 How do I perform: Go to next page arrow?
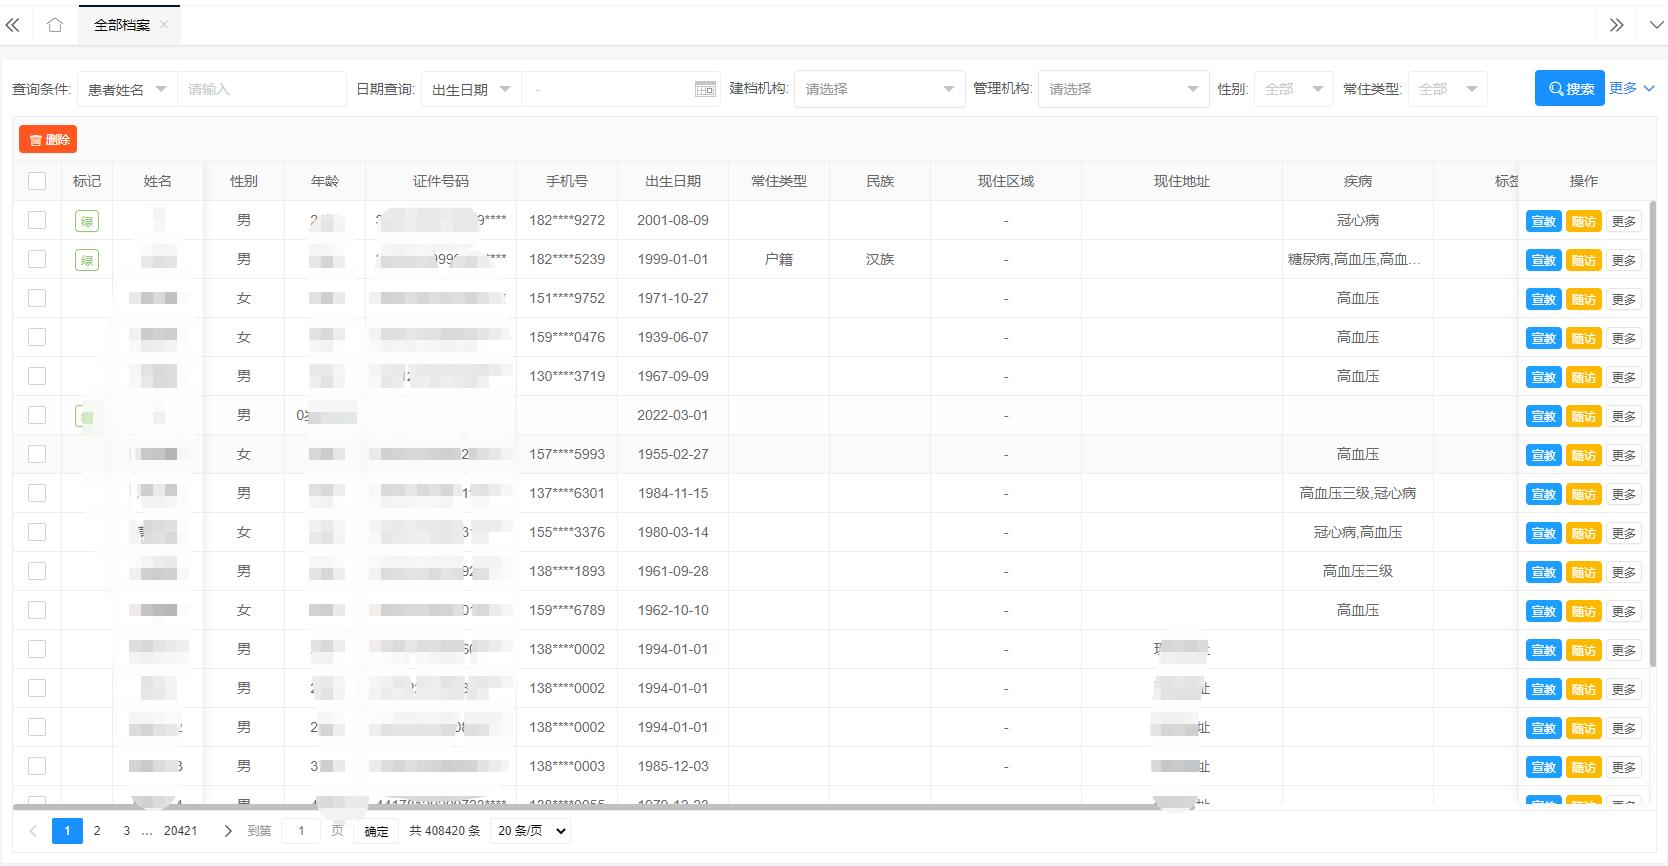point(228,831)
